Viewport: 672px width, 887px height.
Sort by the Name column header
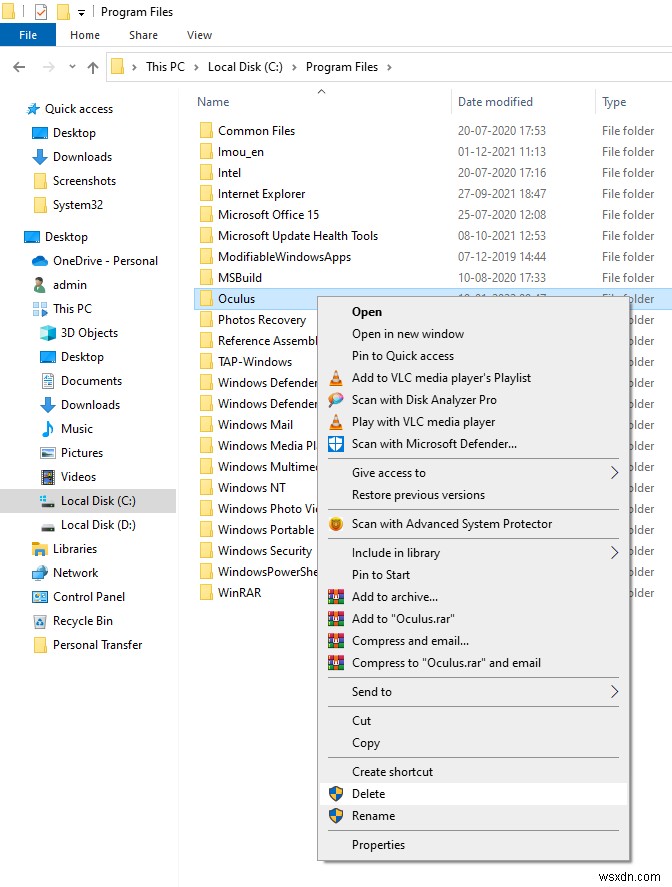(213, 102)
